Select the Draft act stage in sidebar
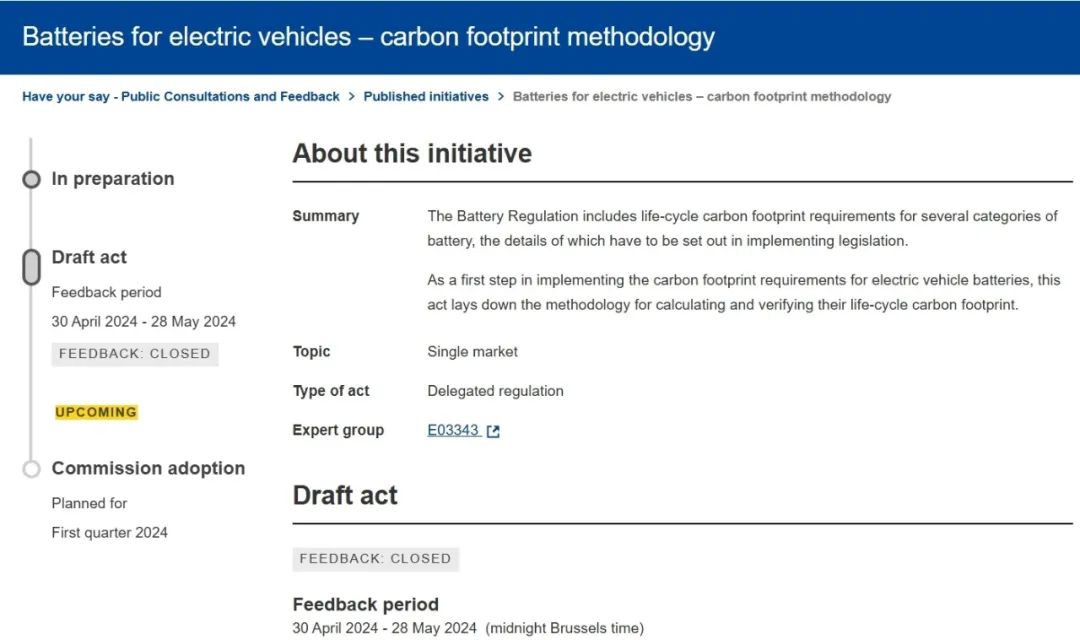Screen dimensions: 1080x640 click(x=89, y=257)
